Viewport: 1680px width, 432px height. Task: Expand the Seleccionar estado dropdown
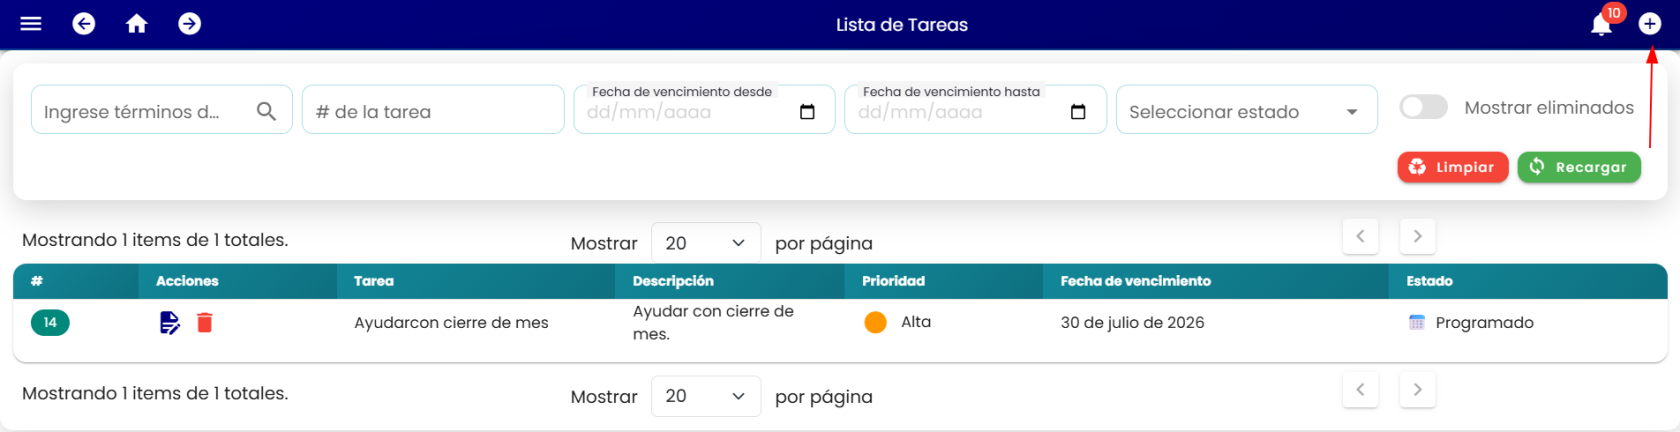point(1246,110)
